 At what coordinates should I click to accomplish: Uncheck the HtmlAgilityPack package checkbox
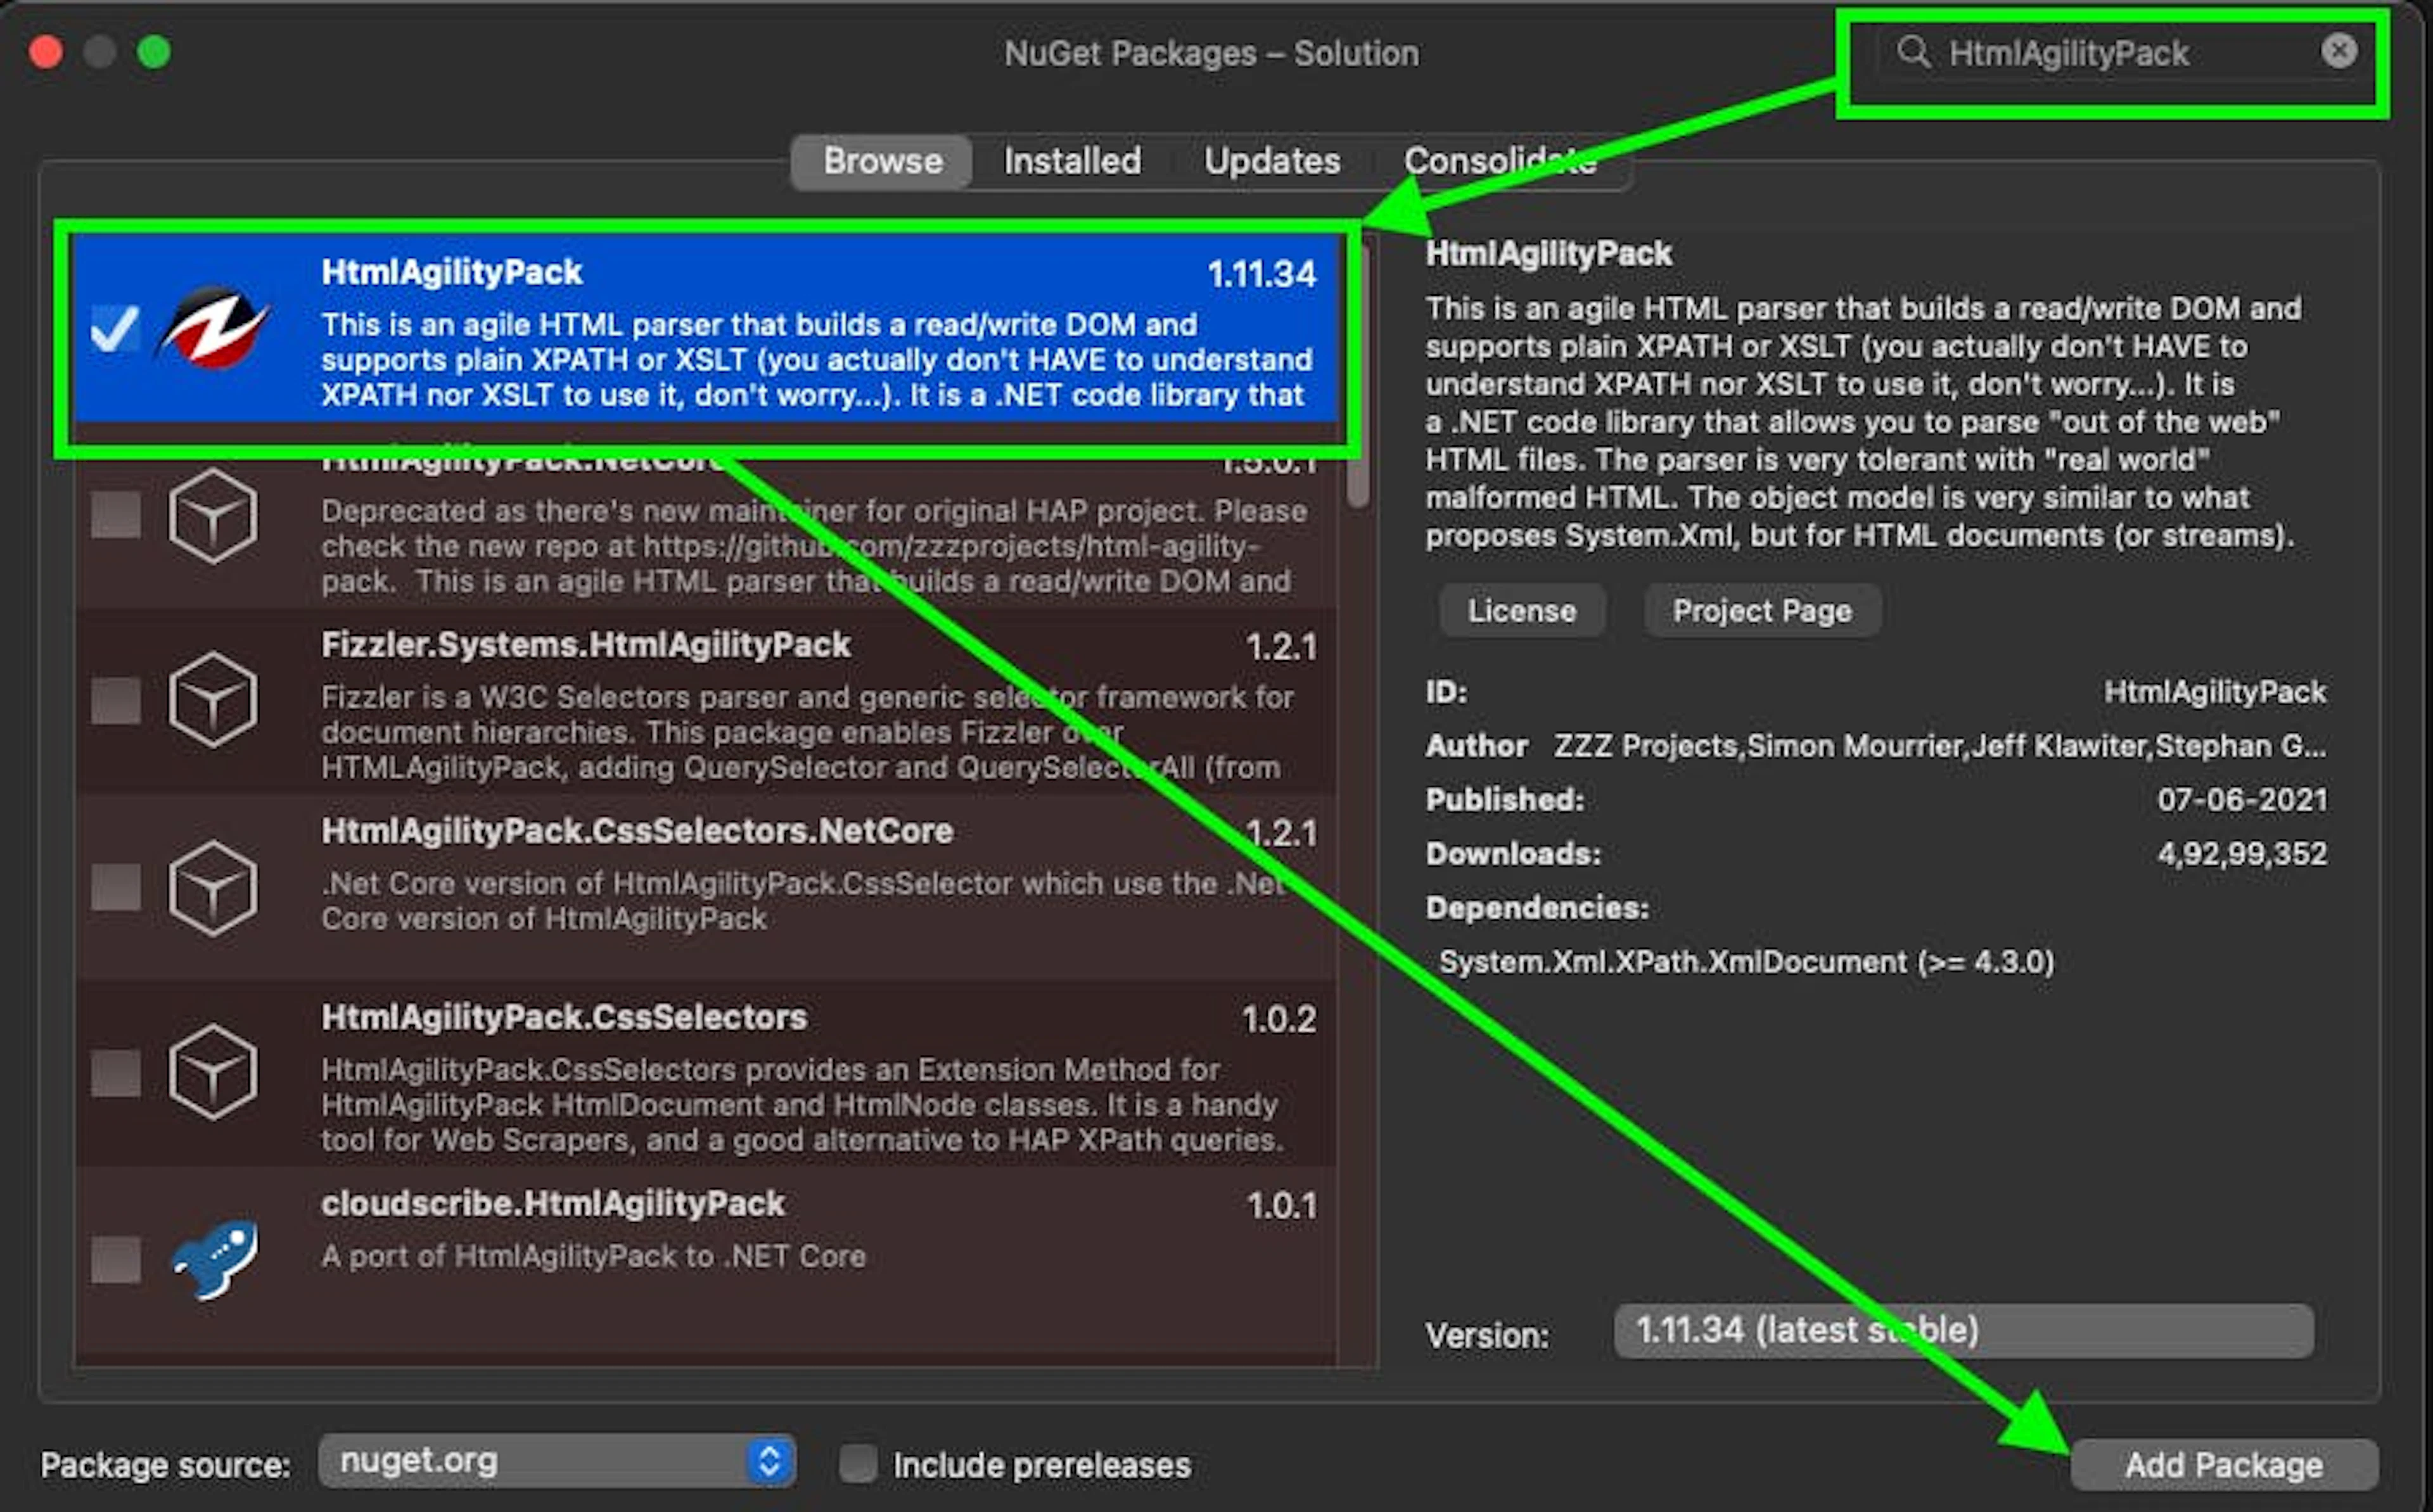point(115,328)
